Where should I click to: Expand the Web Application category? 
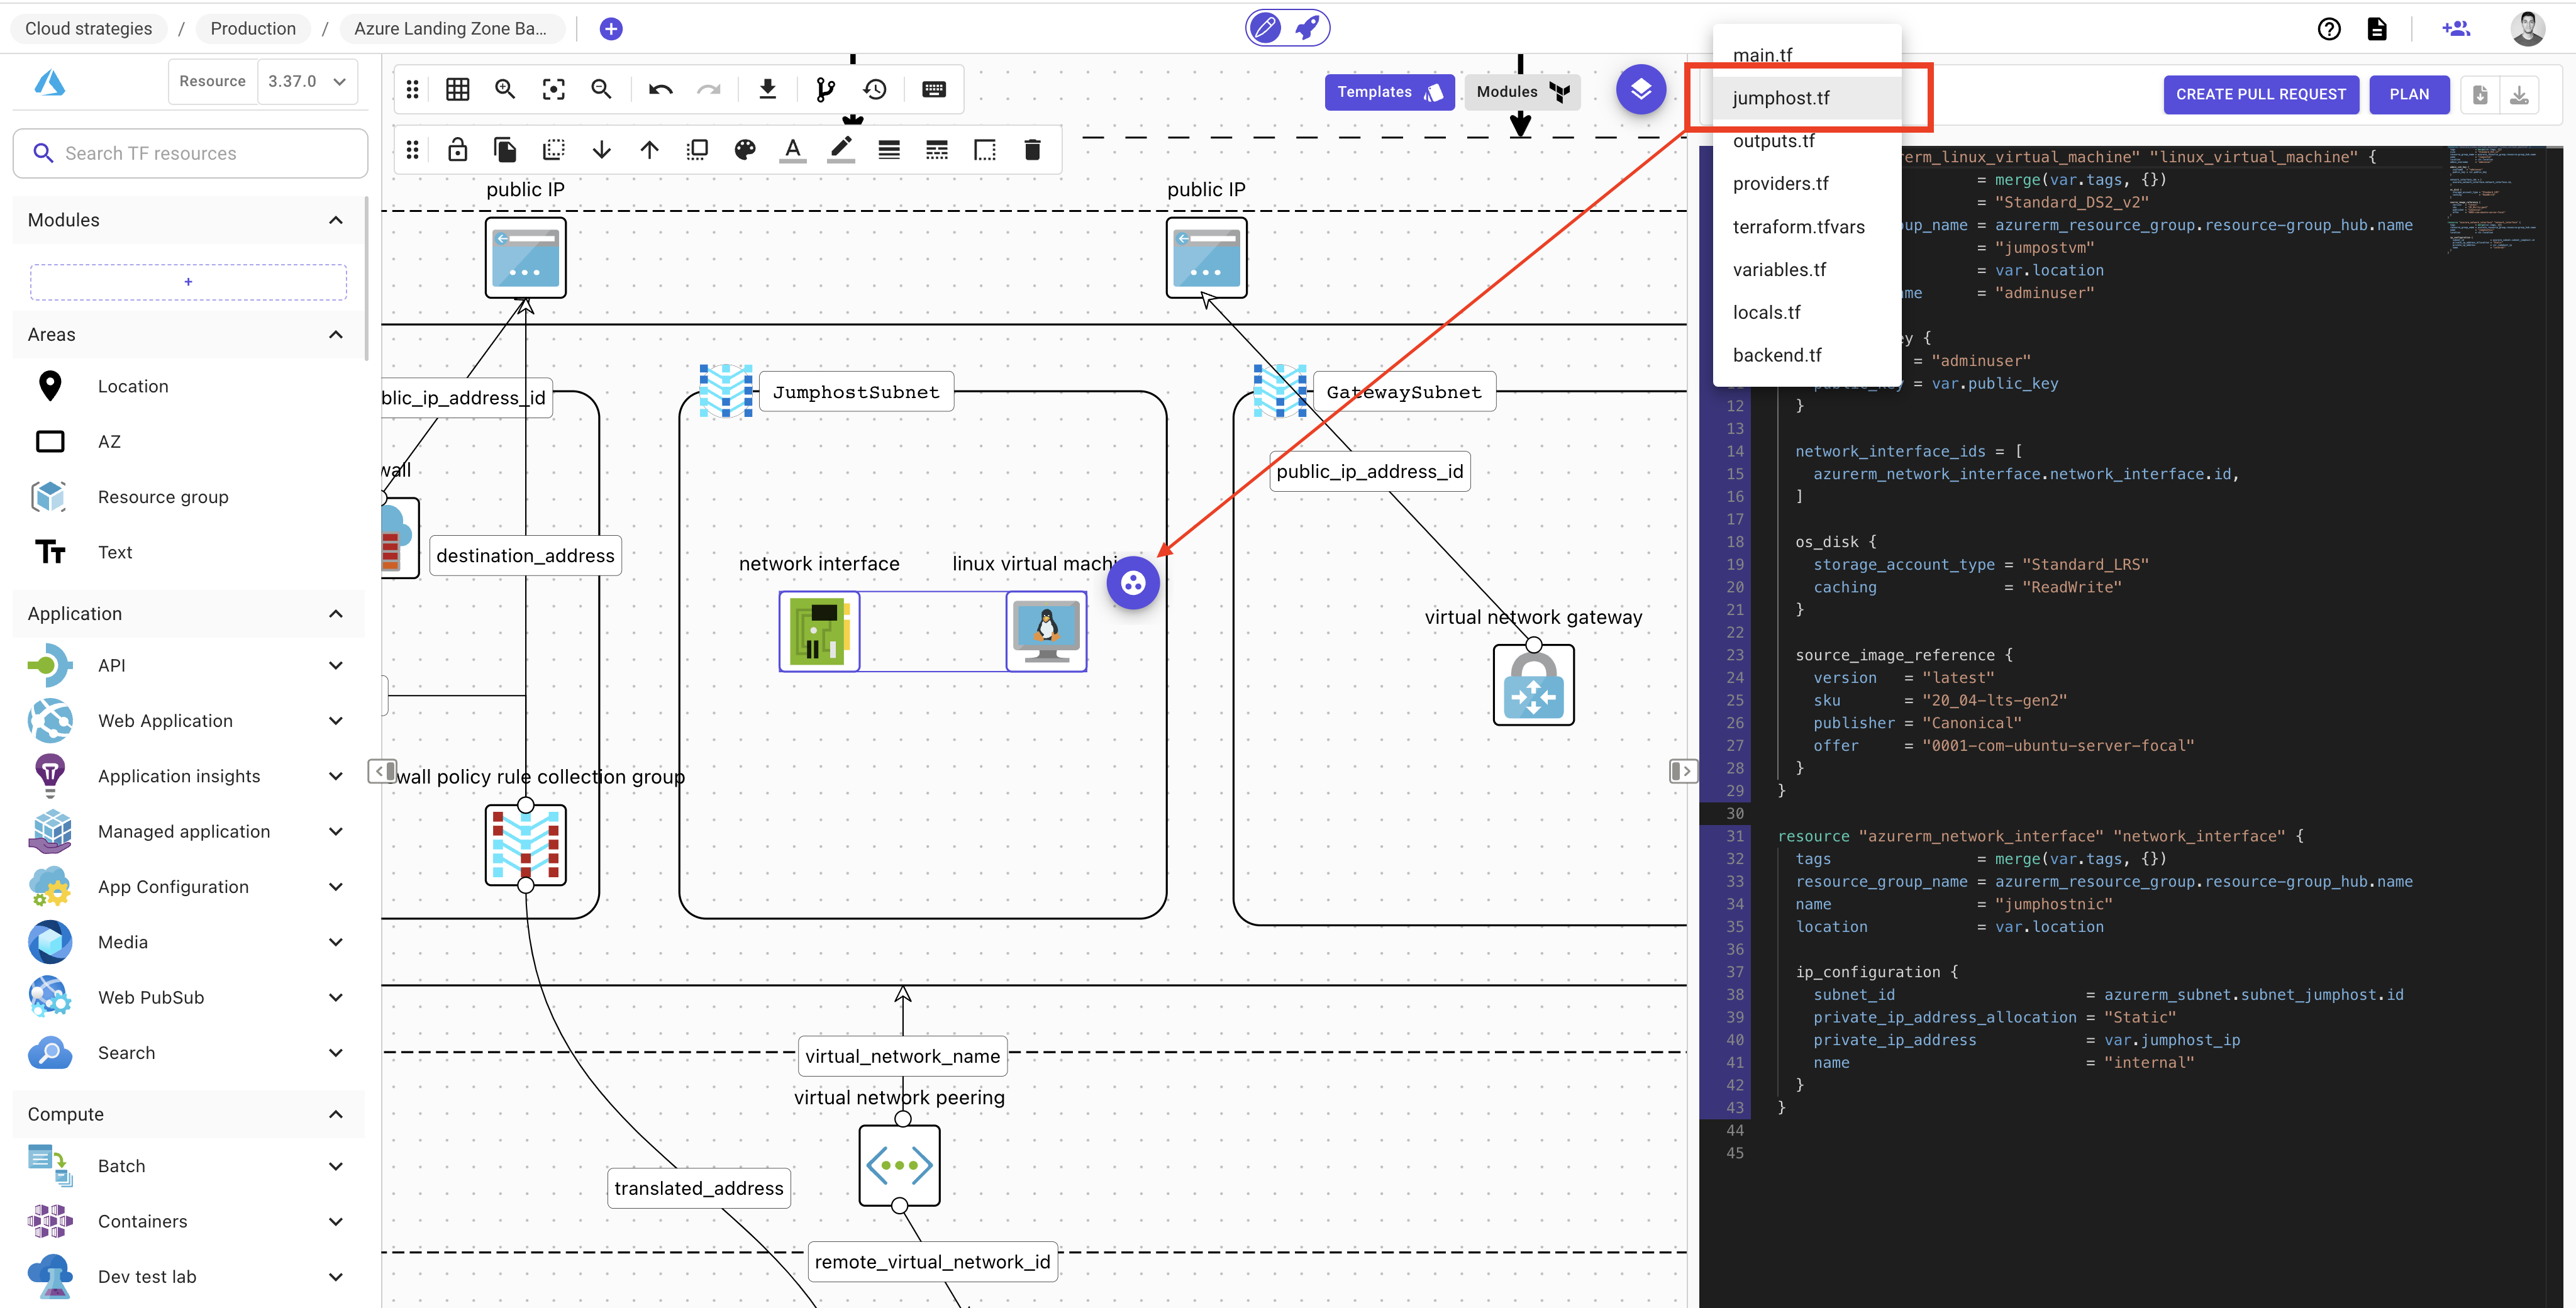point(336,721)
